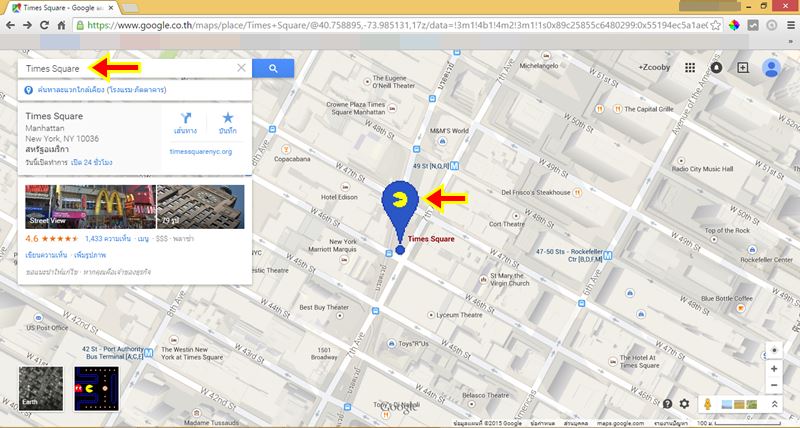Click the 47-50 Sts Rockefeller Ctr subway icon

pyautogui.click(x=608, y=256)
